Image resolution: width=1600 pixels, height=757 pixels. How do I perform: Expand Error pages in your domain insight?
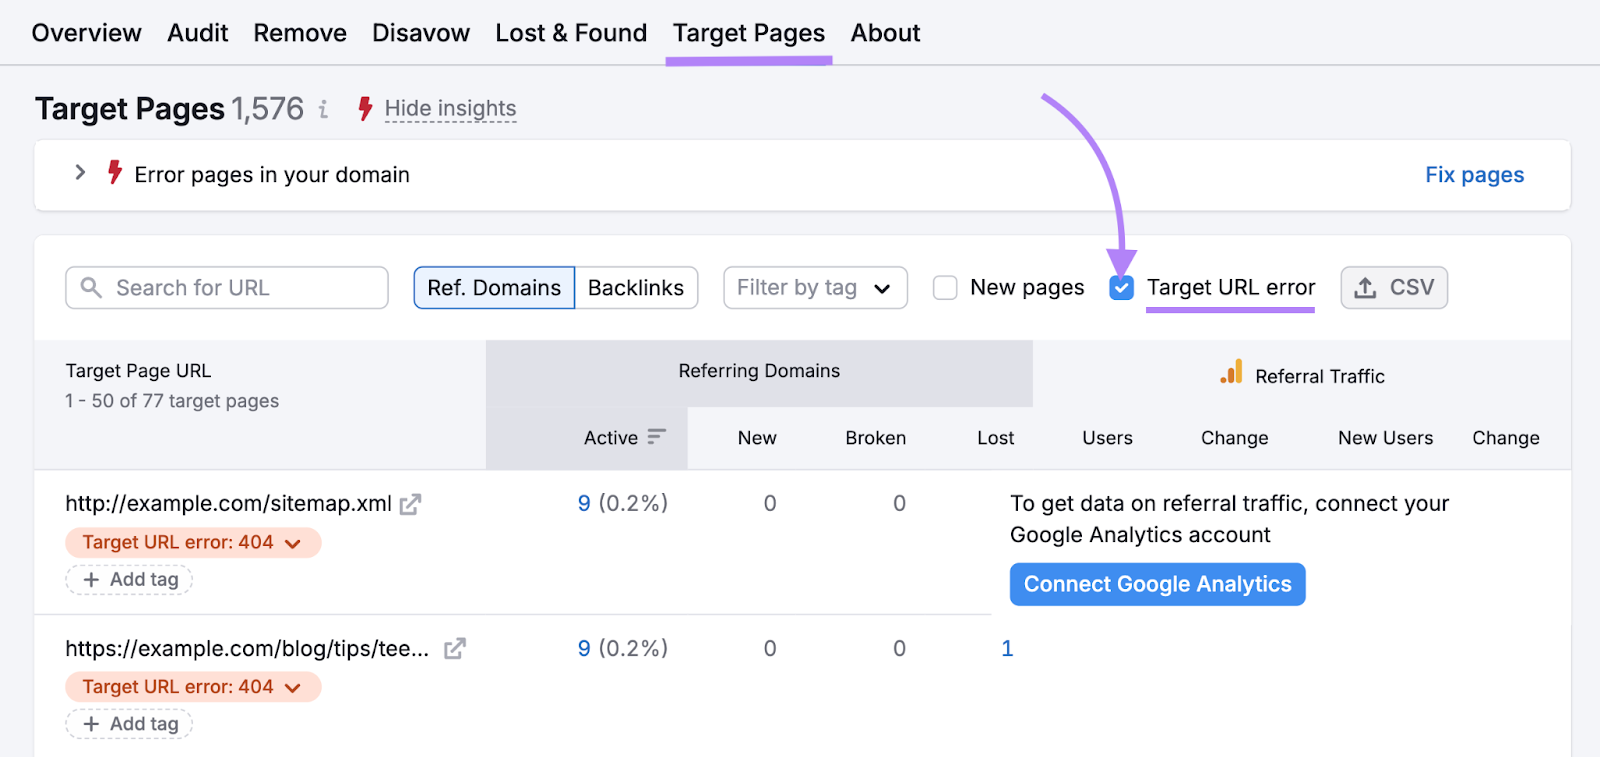[x=80, y=173]
